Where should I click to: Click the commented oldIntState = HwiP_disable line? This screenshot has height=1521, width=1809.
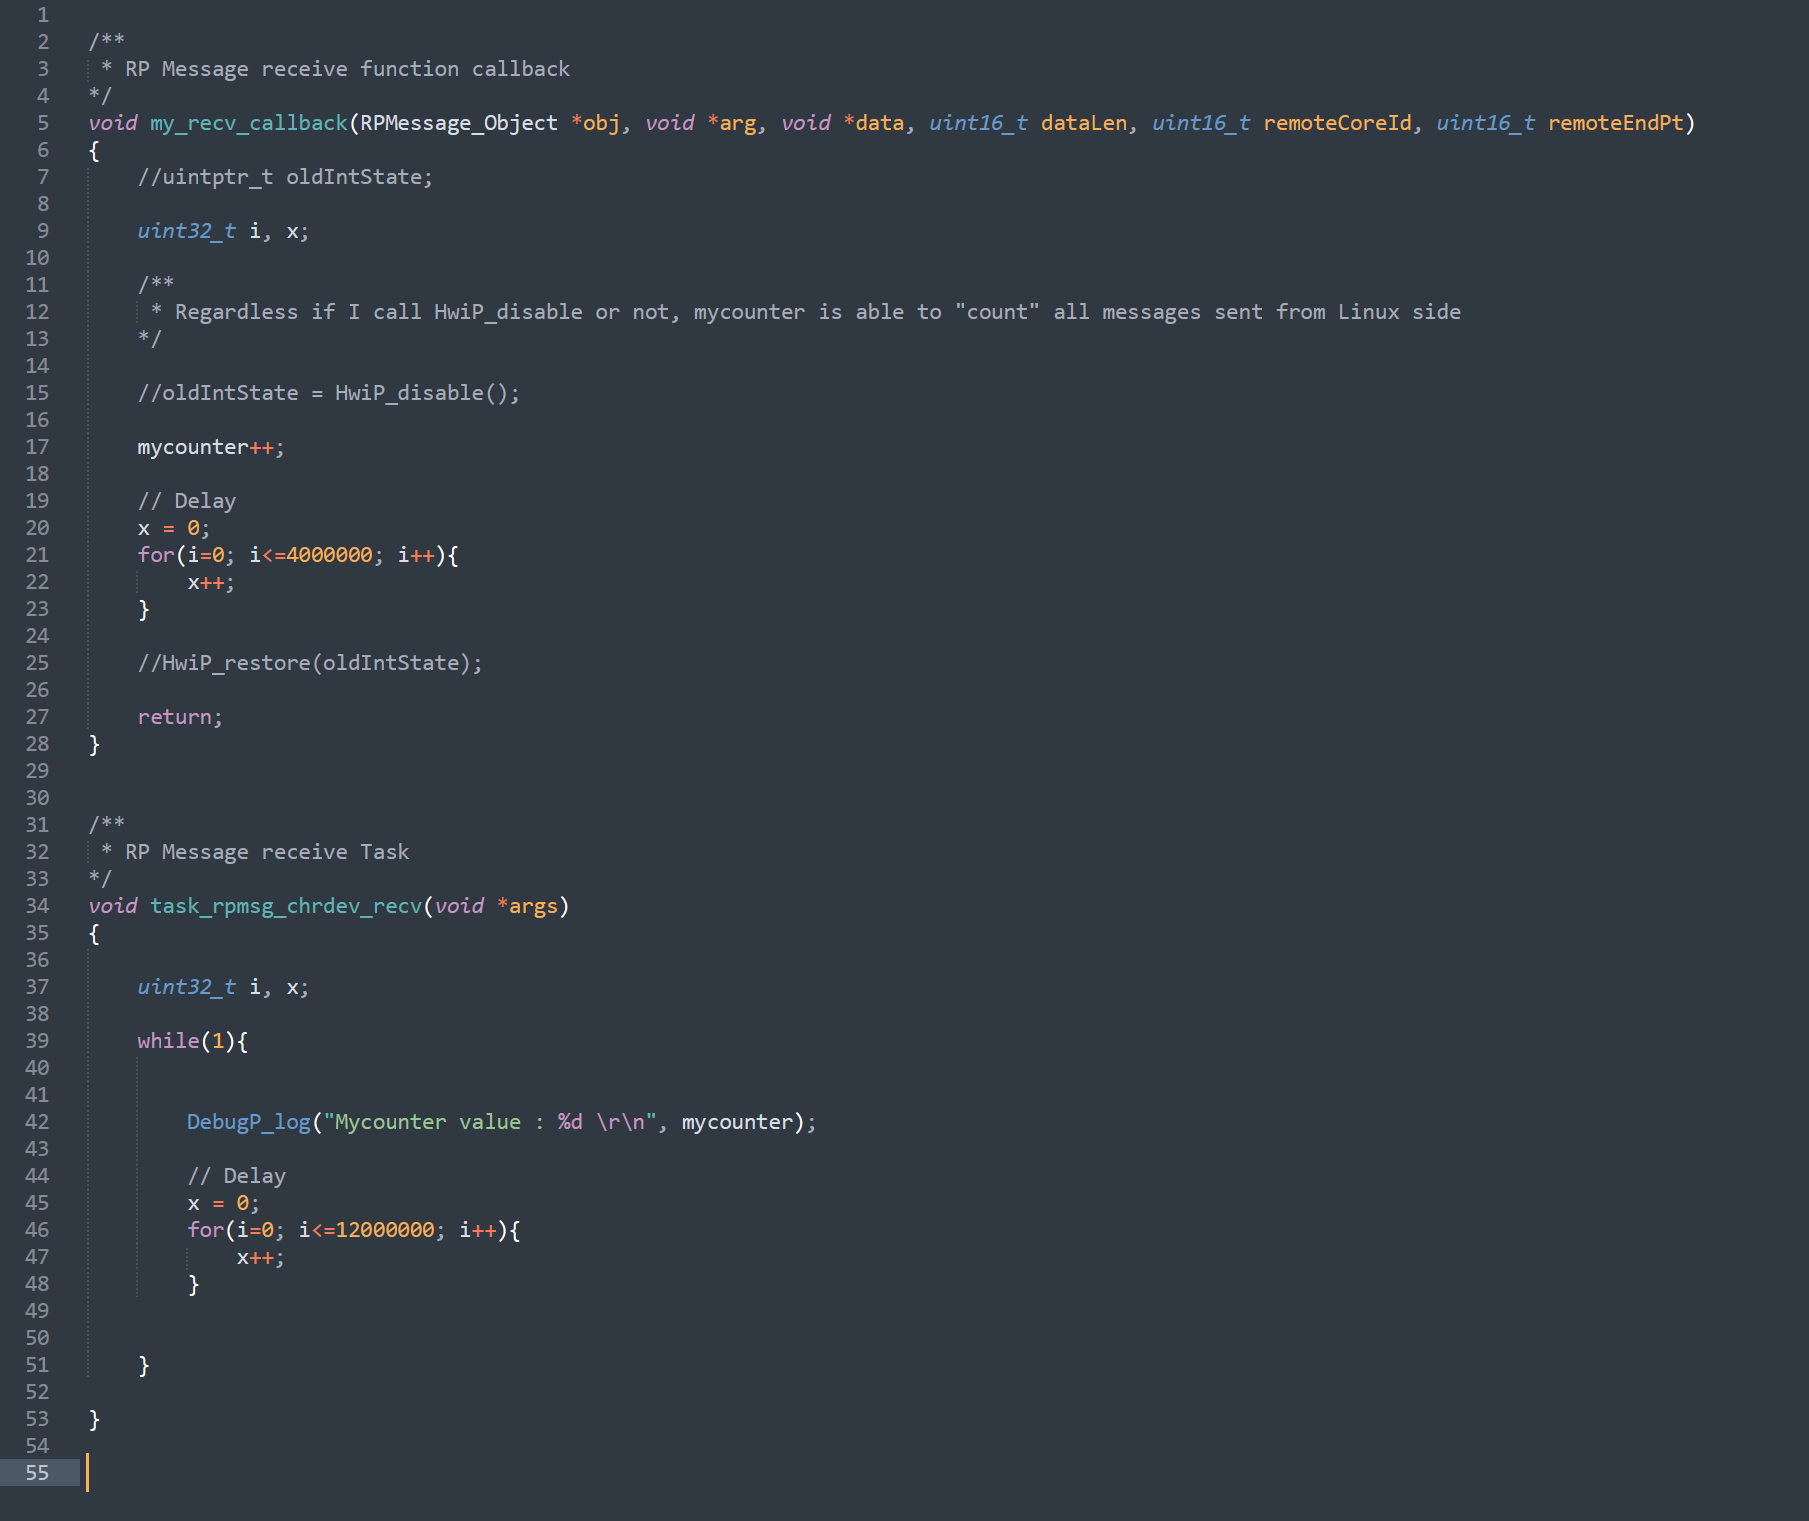pyautogui.click(x=328, y=393)
